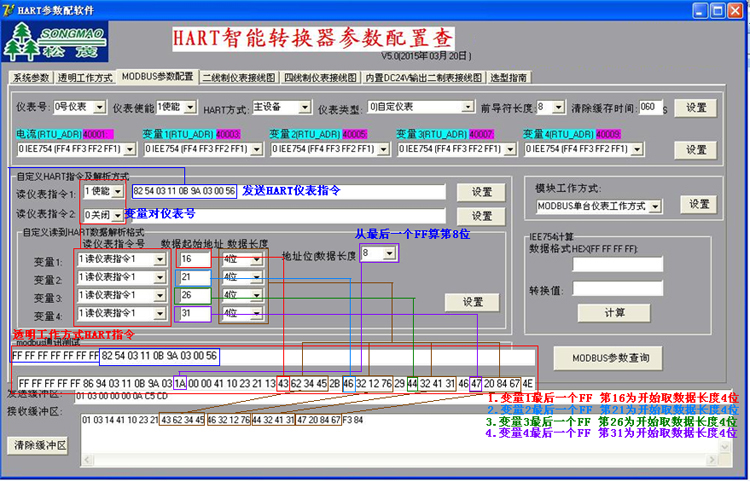Expand the 地址位数据长度 dropdown
Image resolution: width=750 pixels, height=482 pixels.
pos(378,252)
